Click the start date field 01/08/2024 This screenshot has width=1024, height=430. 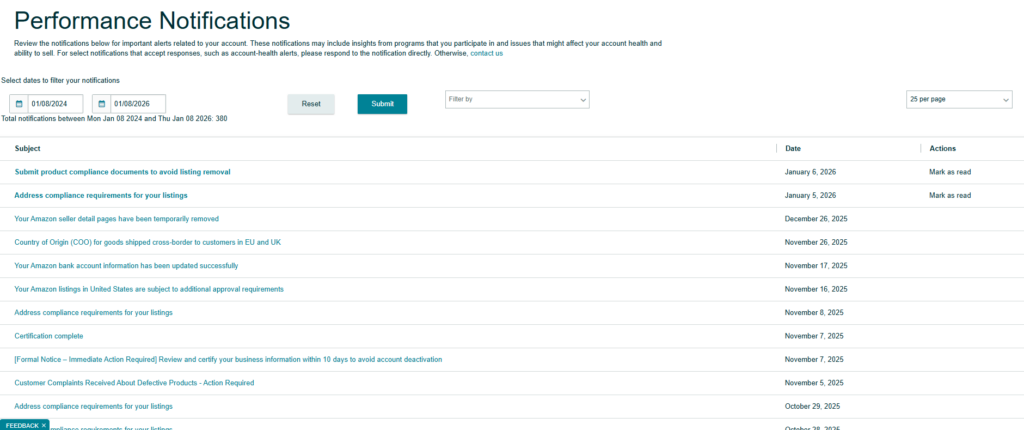(55, 104)
